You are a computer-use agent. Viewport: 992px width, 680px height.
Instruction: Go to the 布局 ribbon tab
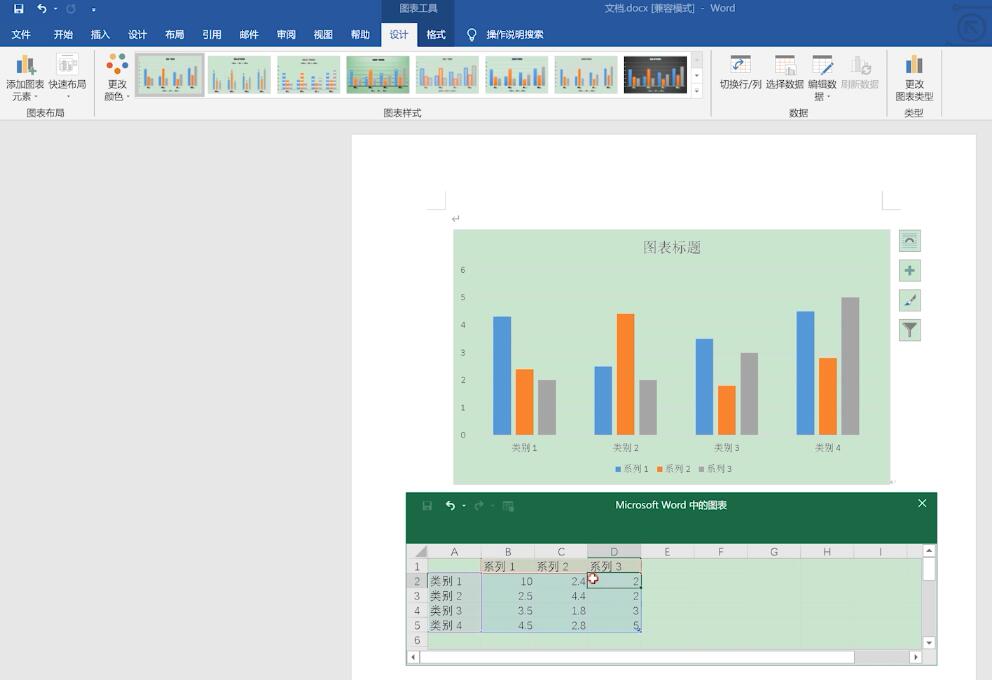click(175, 35)
